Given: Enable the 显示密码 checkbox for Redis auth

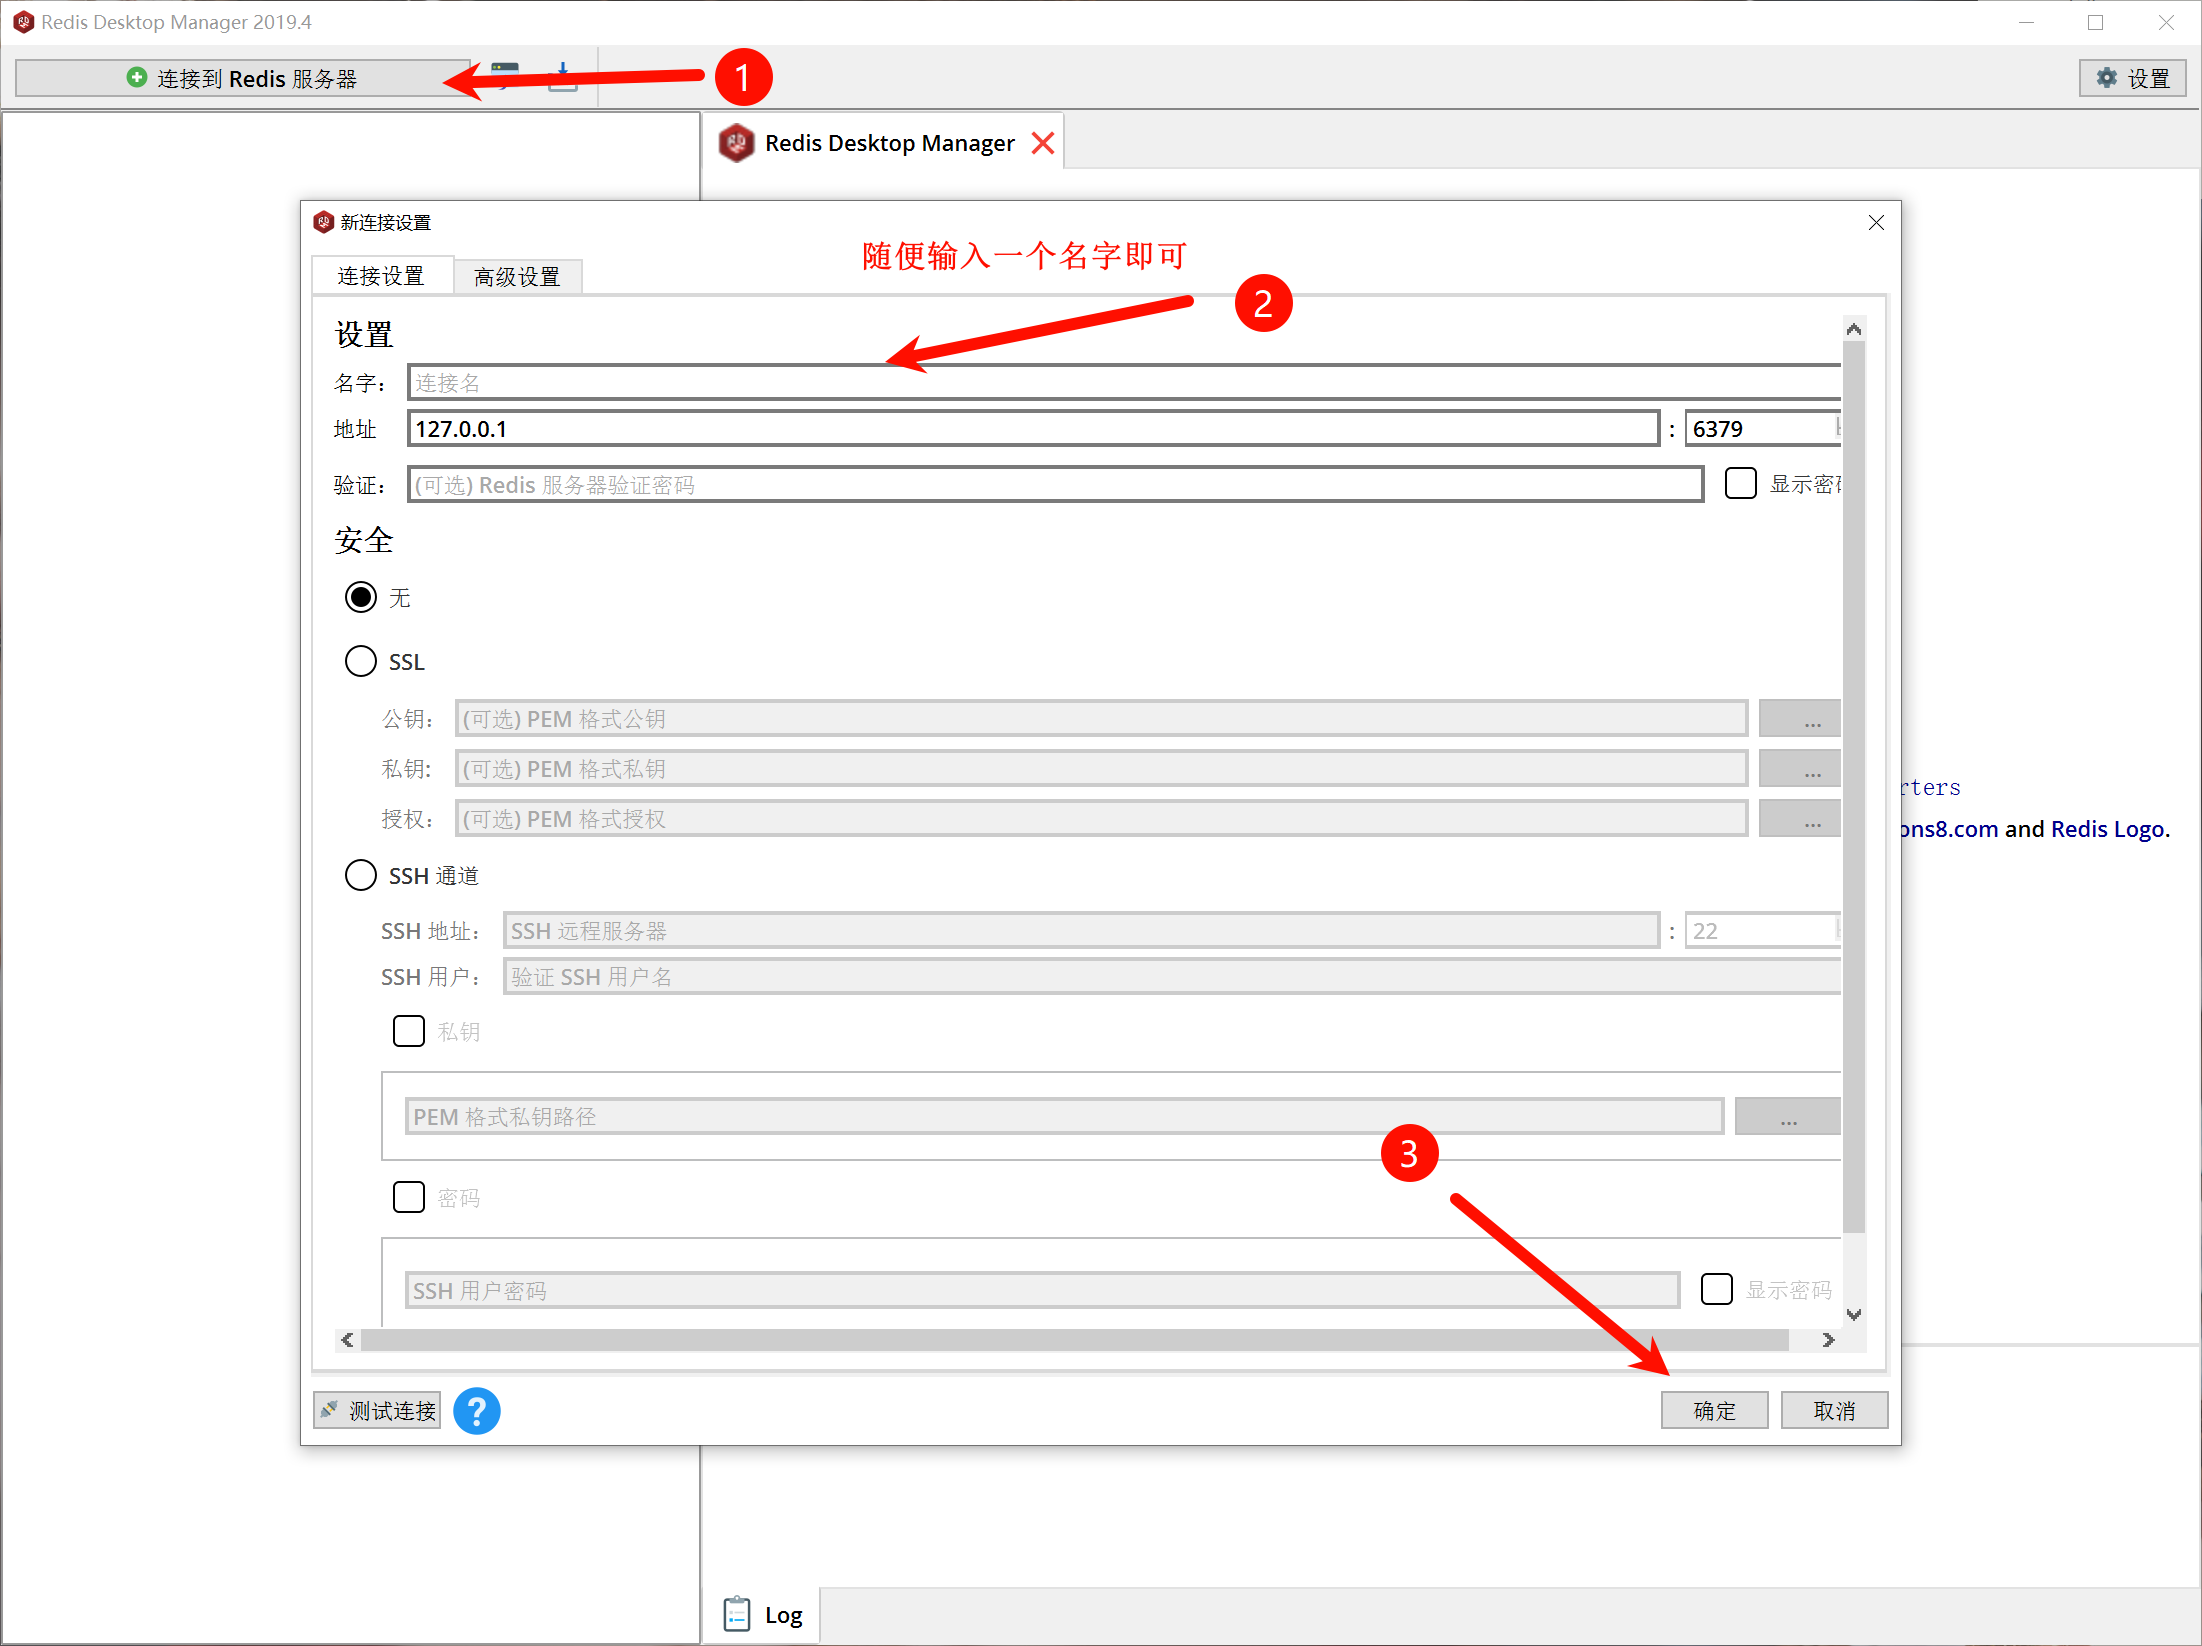Looking at the screenshot, I should point(1740,483).
